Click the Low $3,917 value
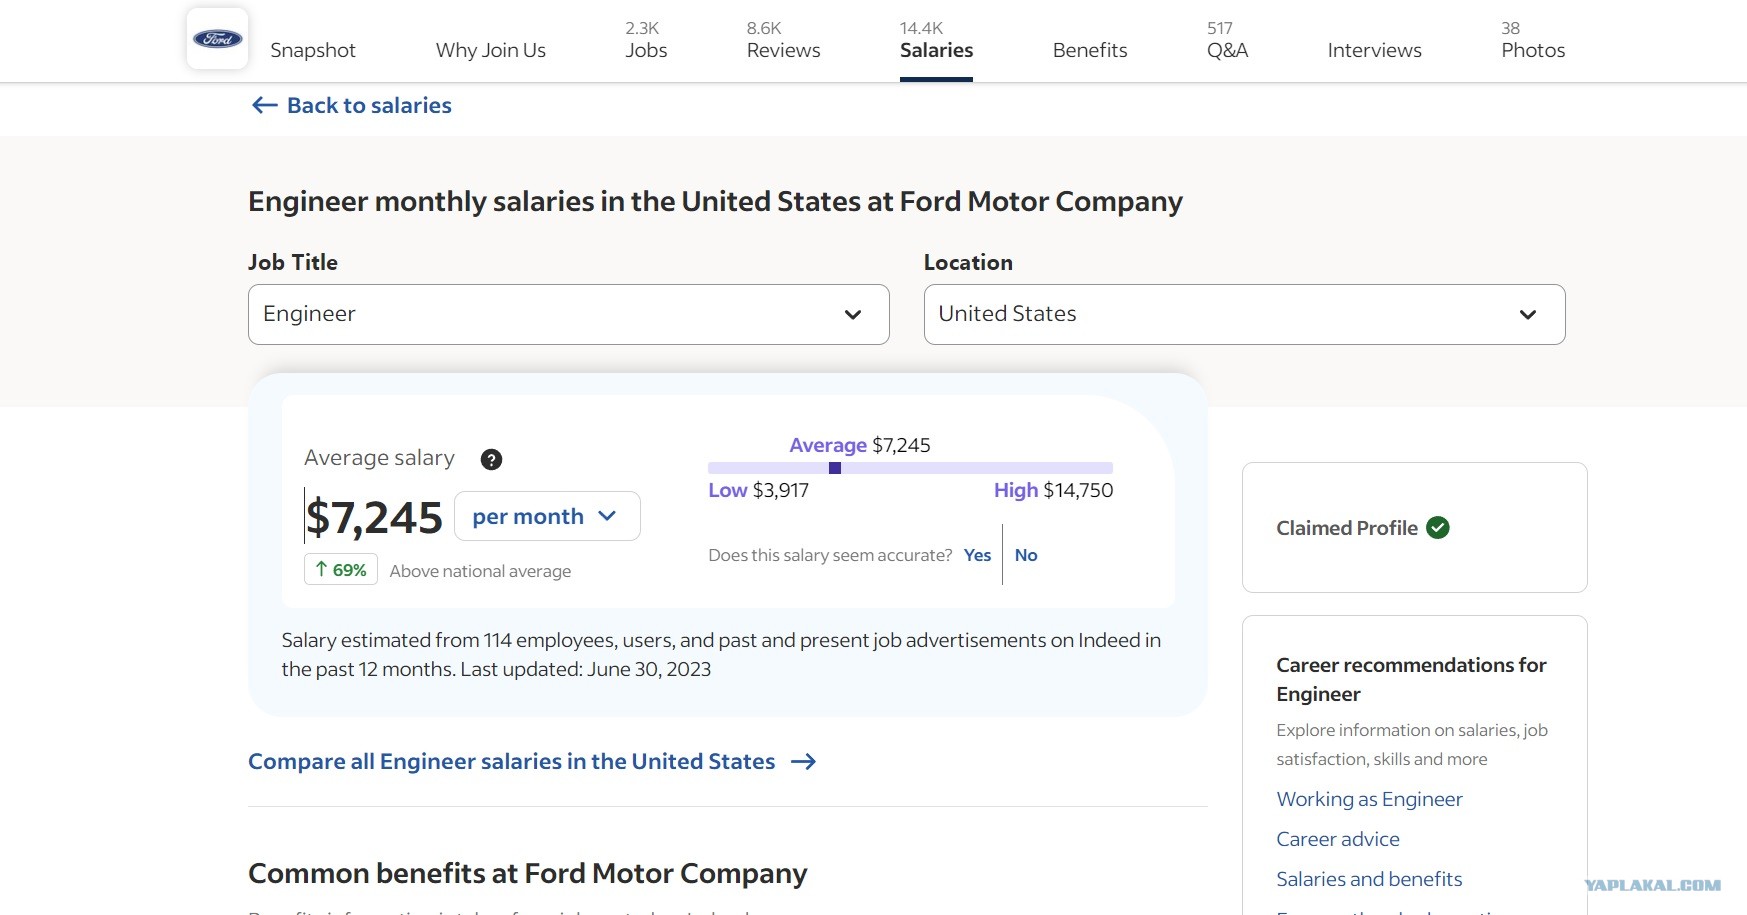The width and height of the screenshot is (1747, 915). [x=758, y=490]
